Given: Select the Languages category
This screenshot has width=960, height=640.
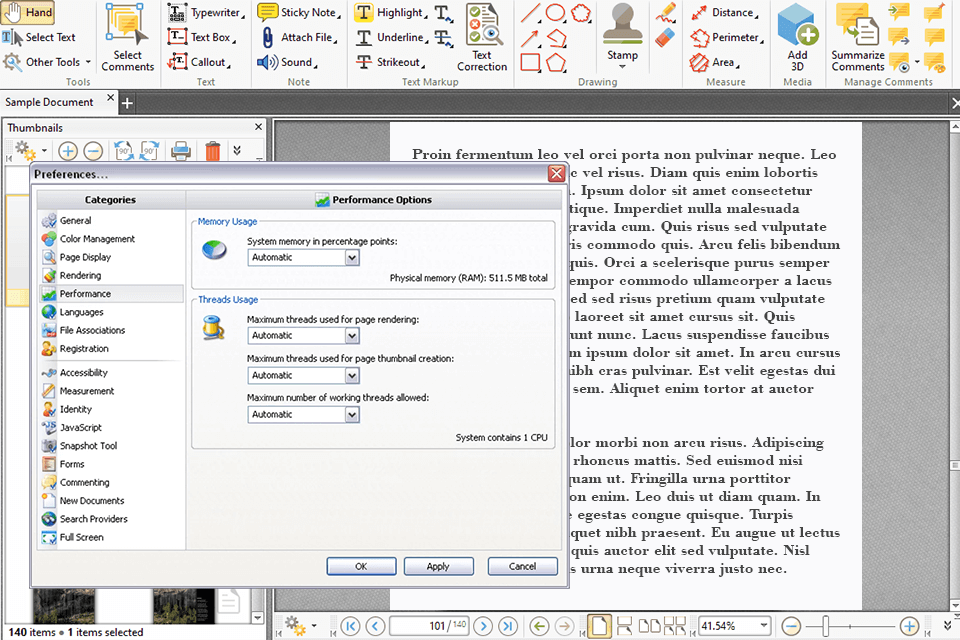Looking at the screenshot, I should [x=81, y=312].
